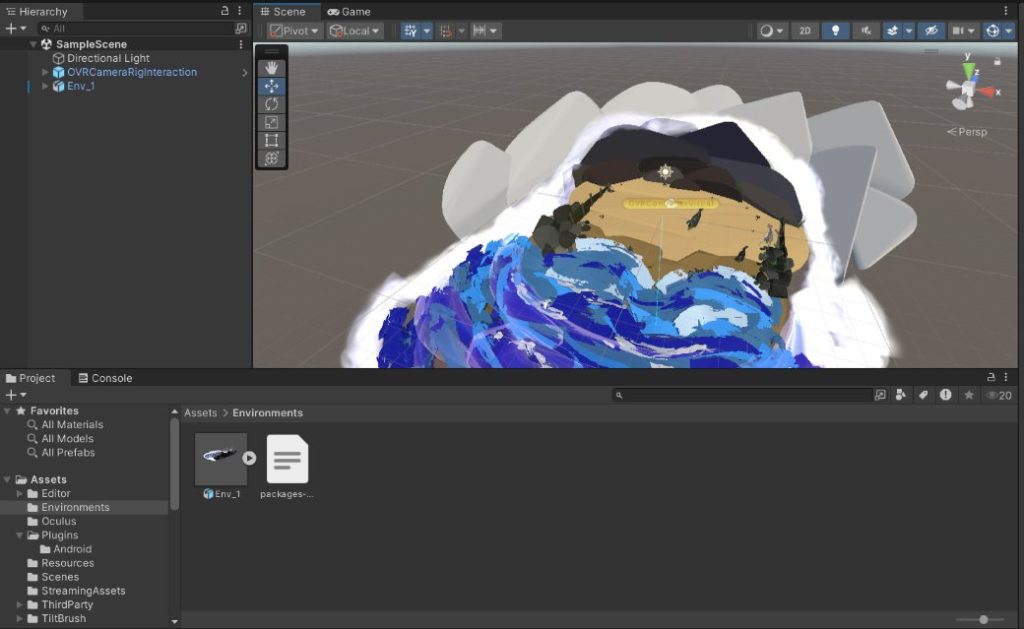Expand the ThirdParty folder arrow
The image size is (1024, 629).
[20, 605]
